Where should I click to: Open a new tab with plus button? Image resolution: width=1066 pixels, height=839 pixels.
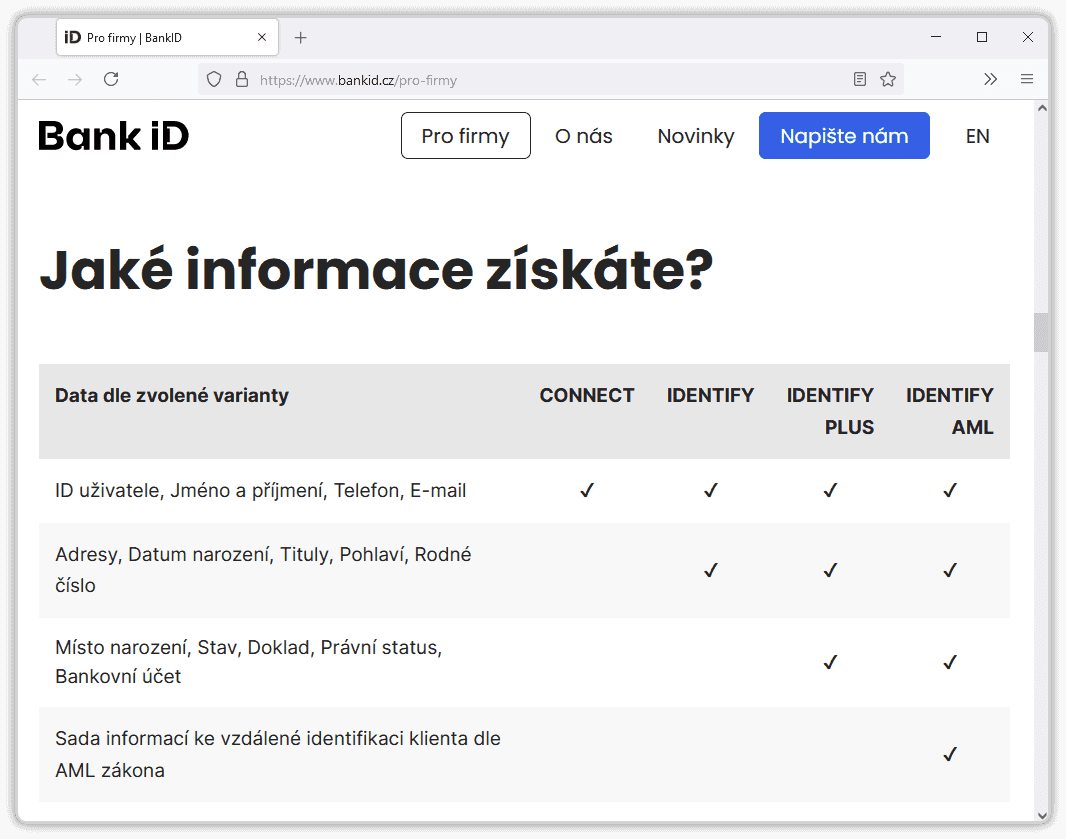pos(301,38)
